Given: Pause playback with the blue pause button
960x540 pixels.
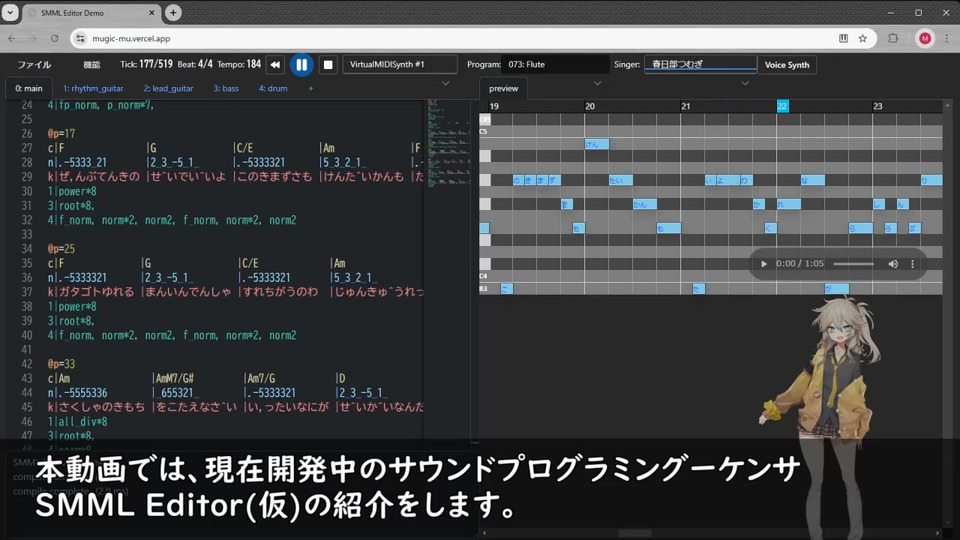Looking at the screenshot, I should point(301,64).
